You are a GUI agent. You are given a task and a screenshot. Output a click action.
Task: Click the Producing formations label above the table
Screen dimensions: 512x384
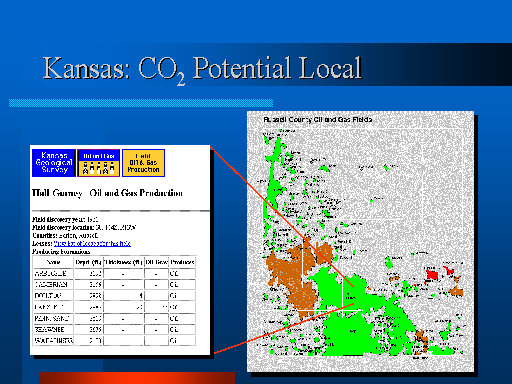(x=61, y=252)
